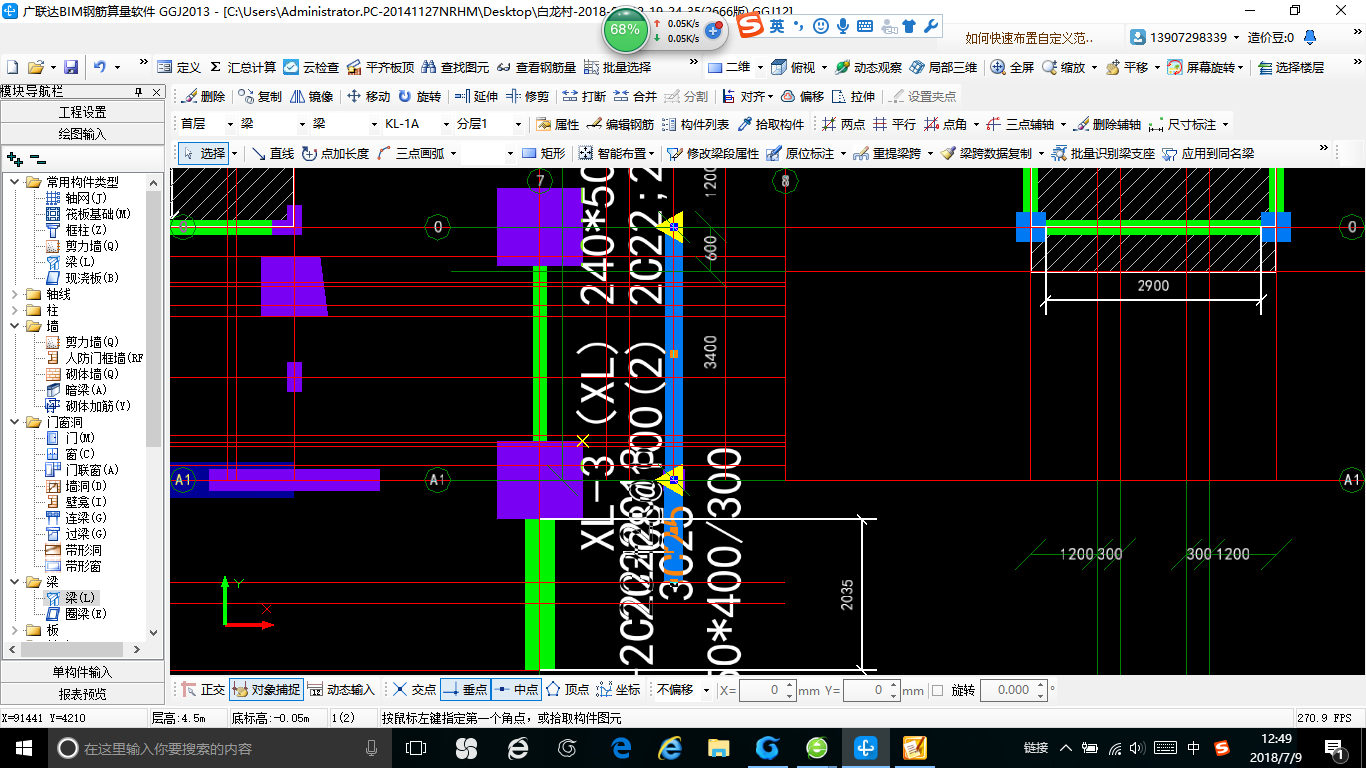Click 旋转 rotate tool
The width and height of the screenshot is (1366, 768).
(x=419, y=96)
